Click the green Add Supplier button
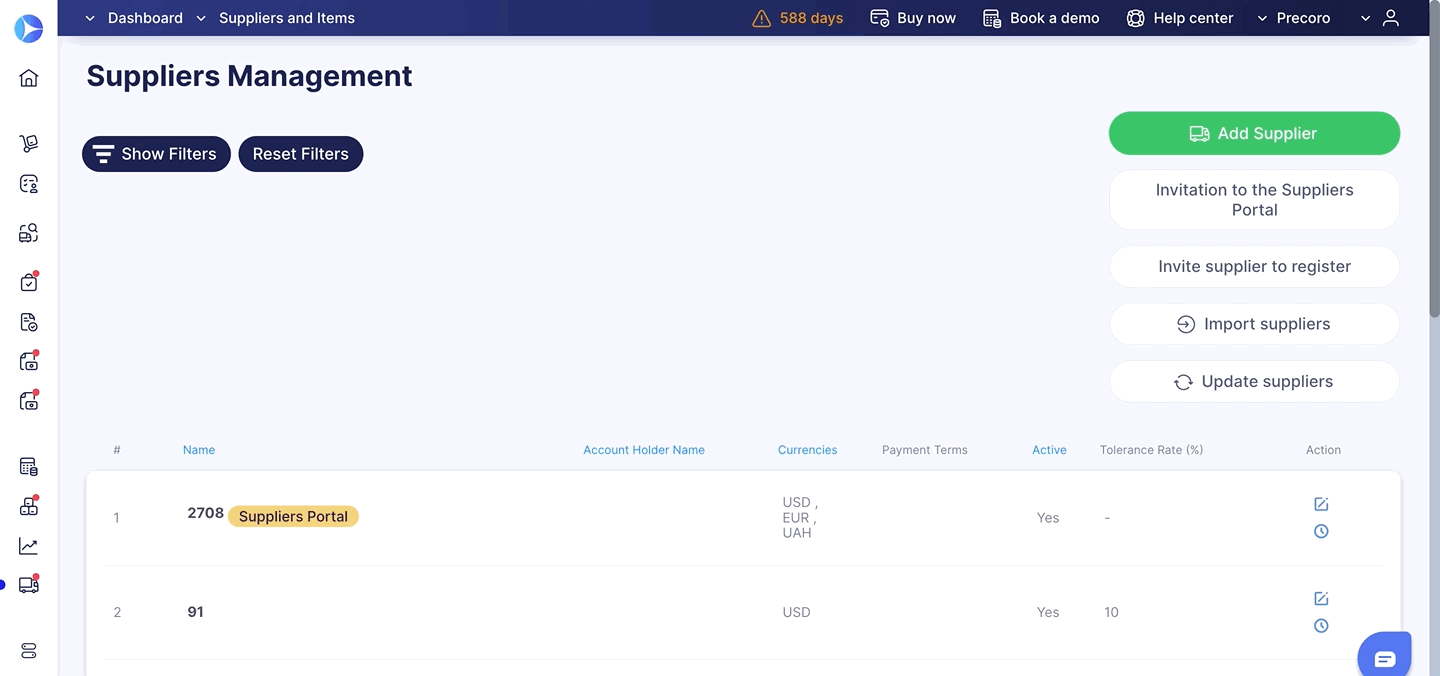1440x676 pixels. tap(1254, 133)
